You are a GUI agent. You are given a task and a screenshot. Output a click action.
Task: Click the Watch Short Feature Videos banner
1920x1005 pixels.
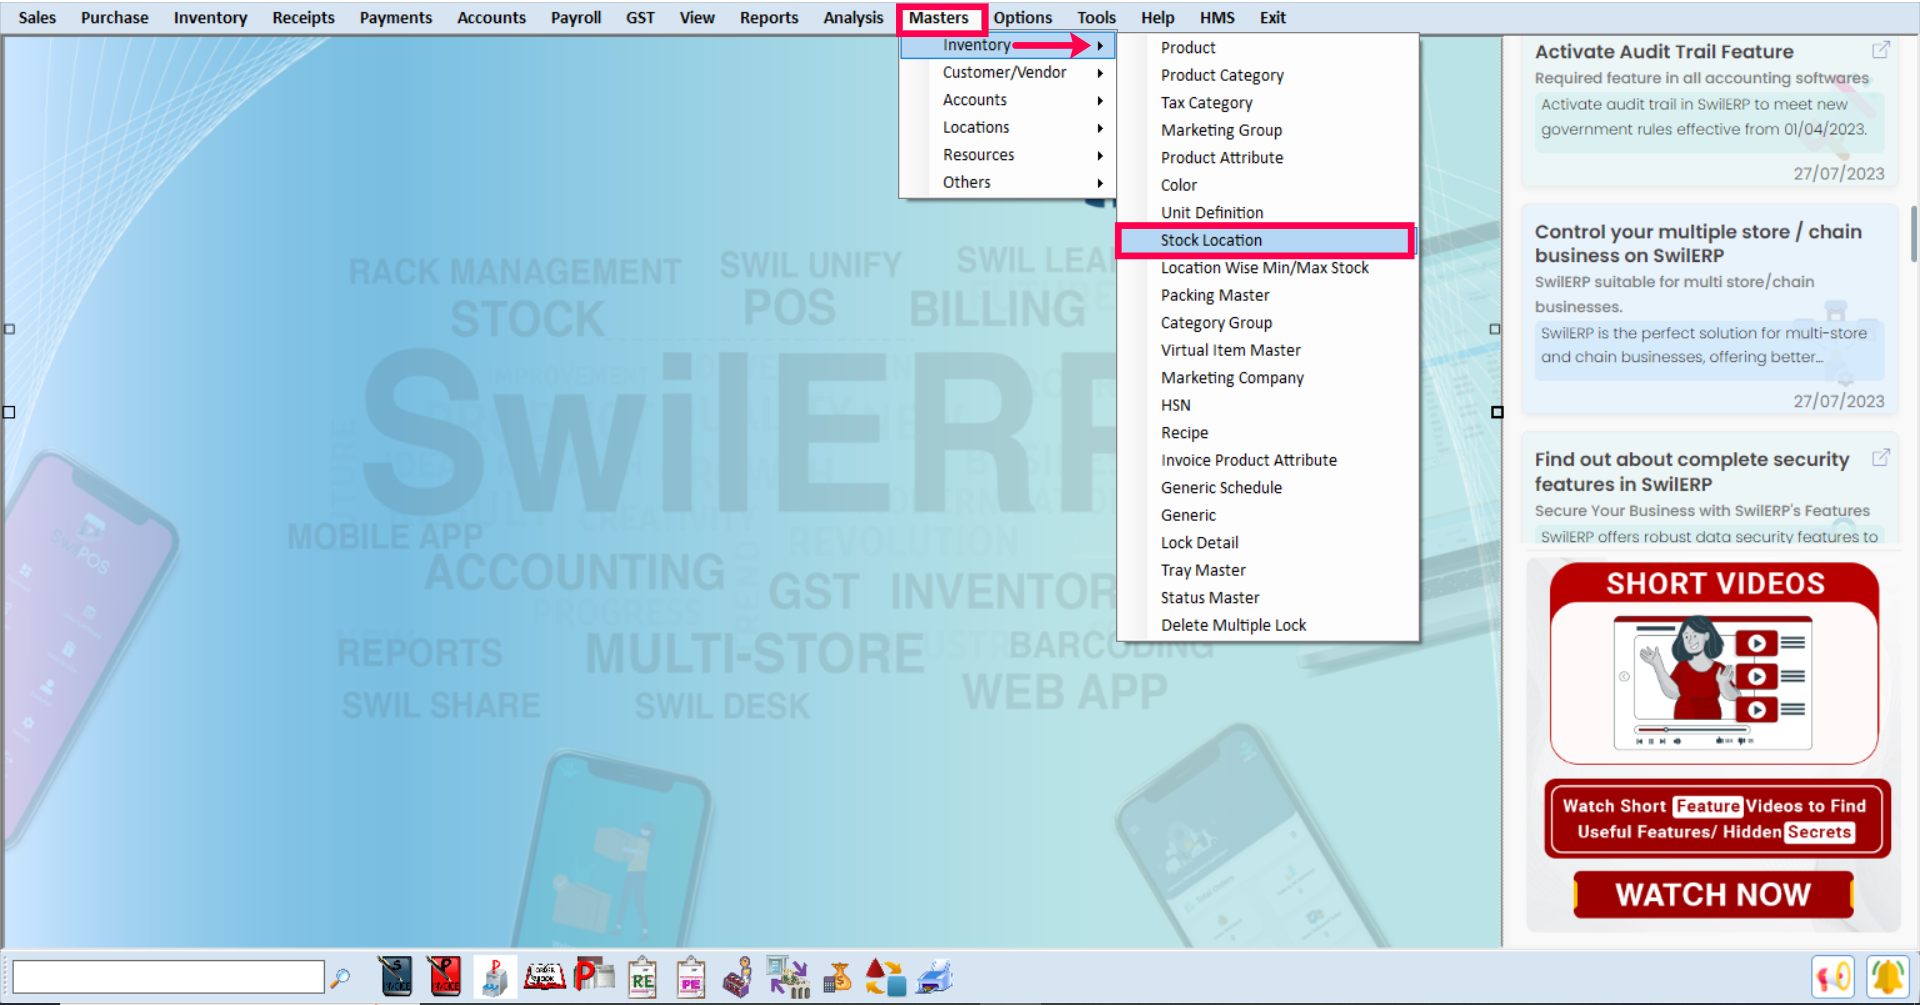(x=1716, y=819)
